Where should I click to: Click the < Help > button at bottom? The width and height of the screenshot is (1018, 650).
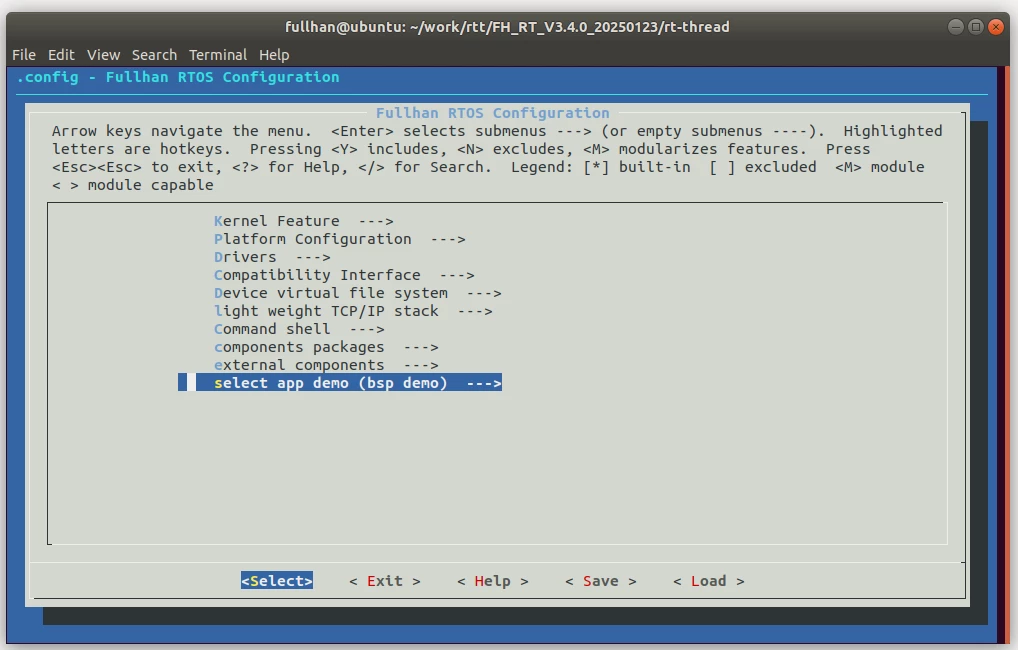coord(493,581)
